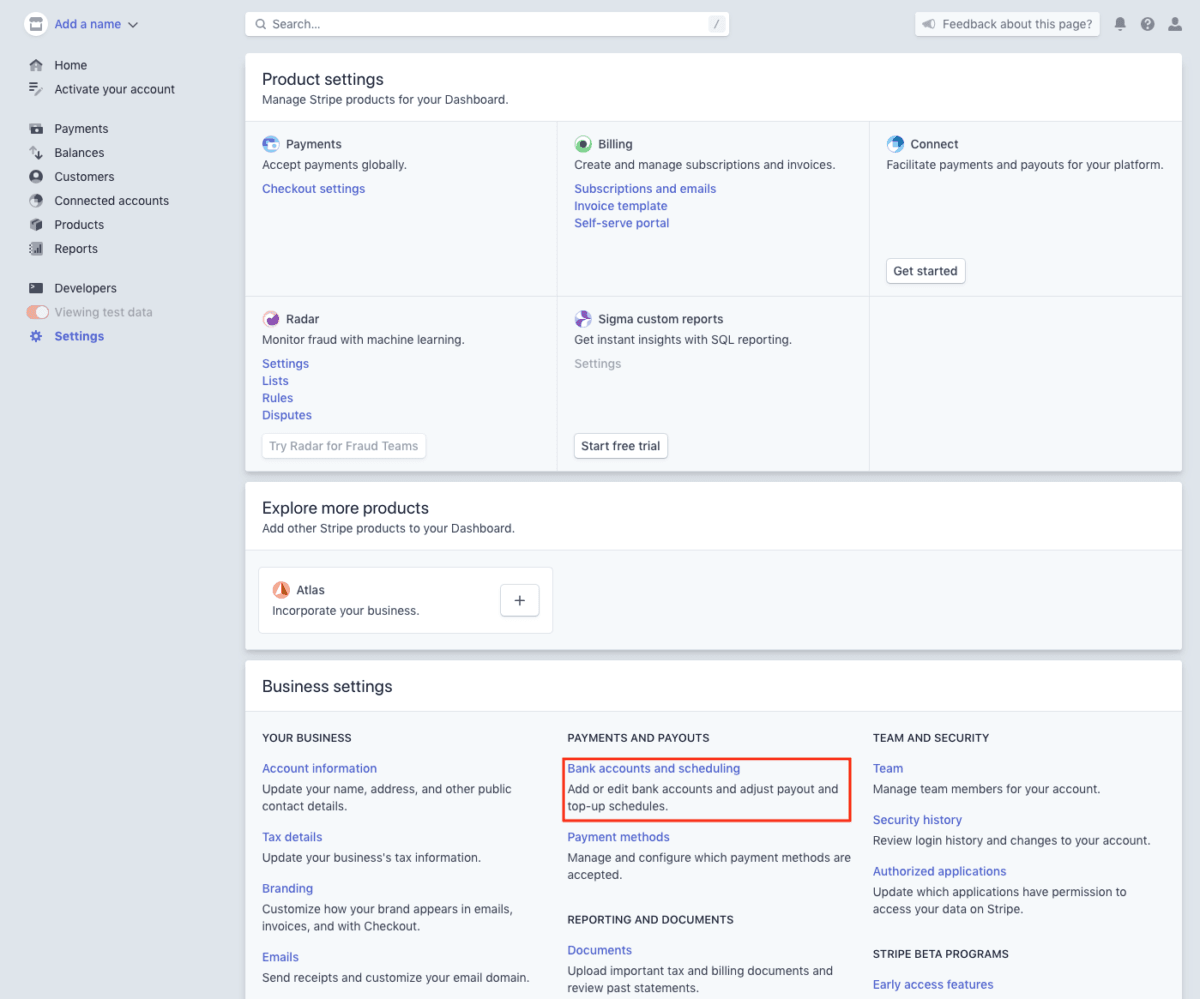This screenshot has height=999, width=1200.
Task: Open Checkout settings link
Action: point(313,189)
